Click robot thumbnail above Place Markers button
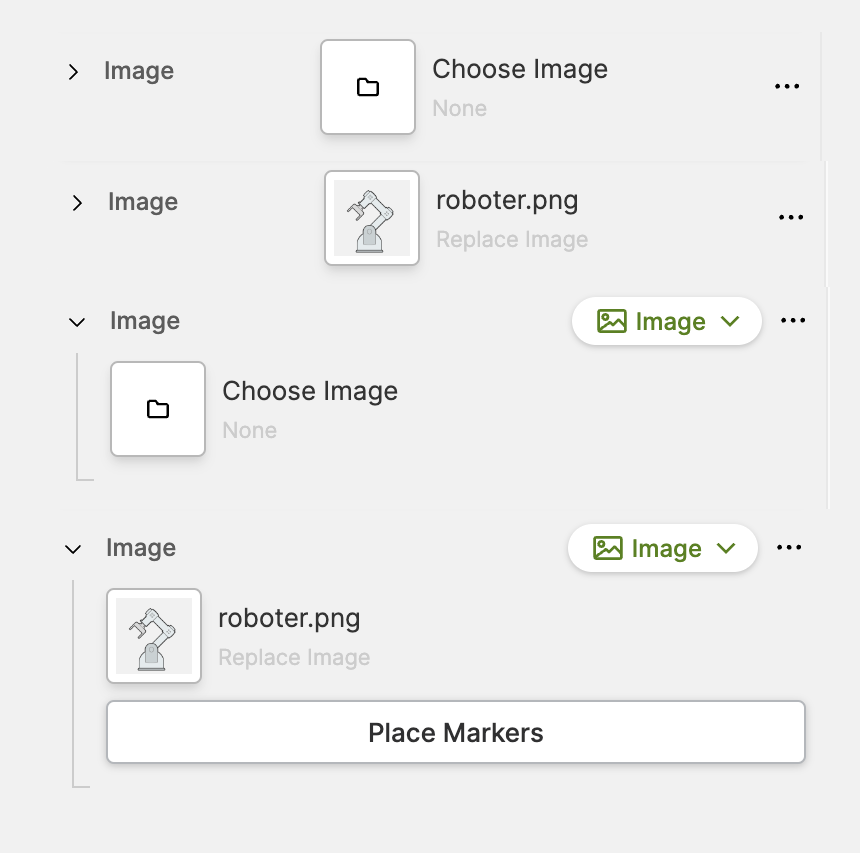860x853 pixels. 154,636
